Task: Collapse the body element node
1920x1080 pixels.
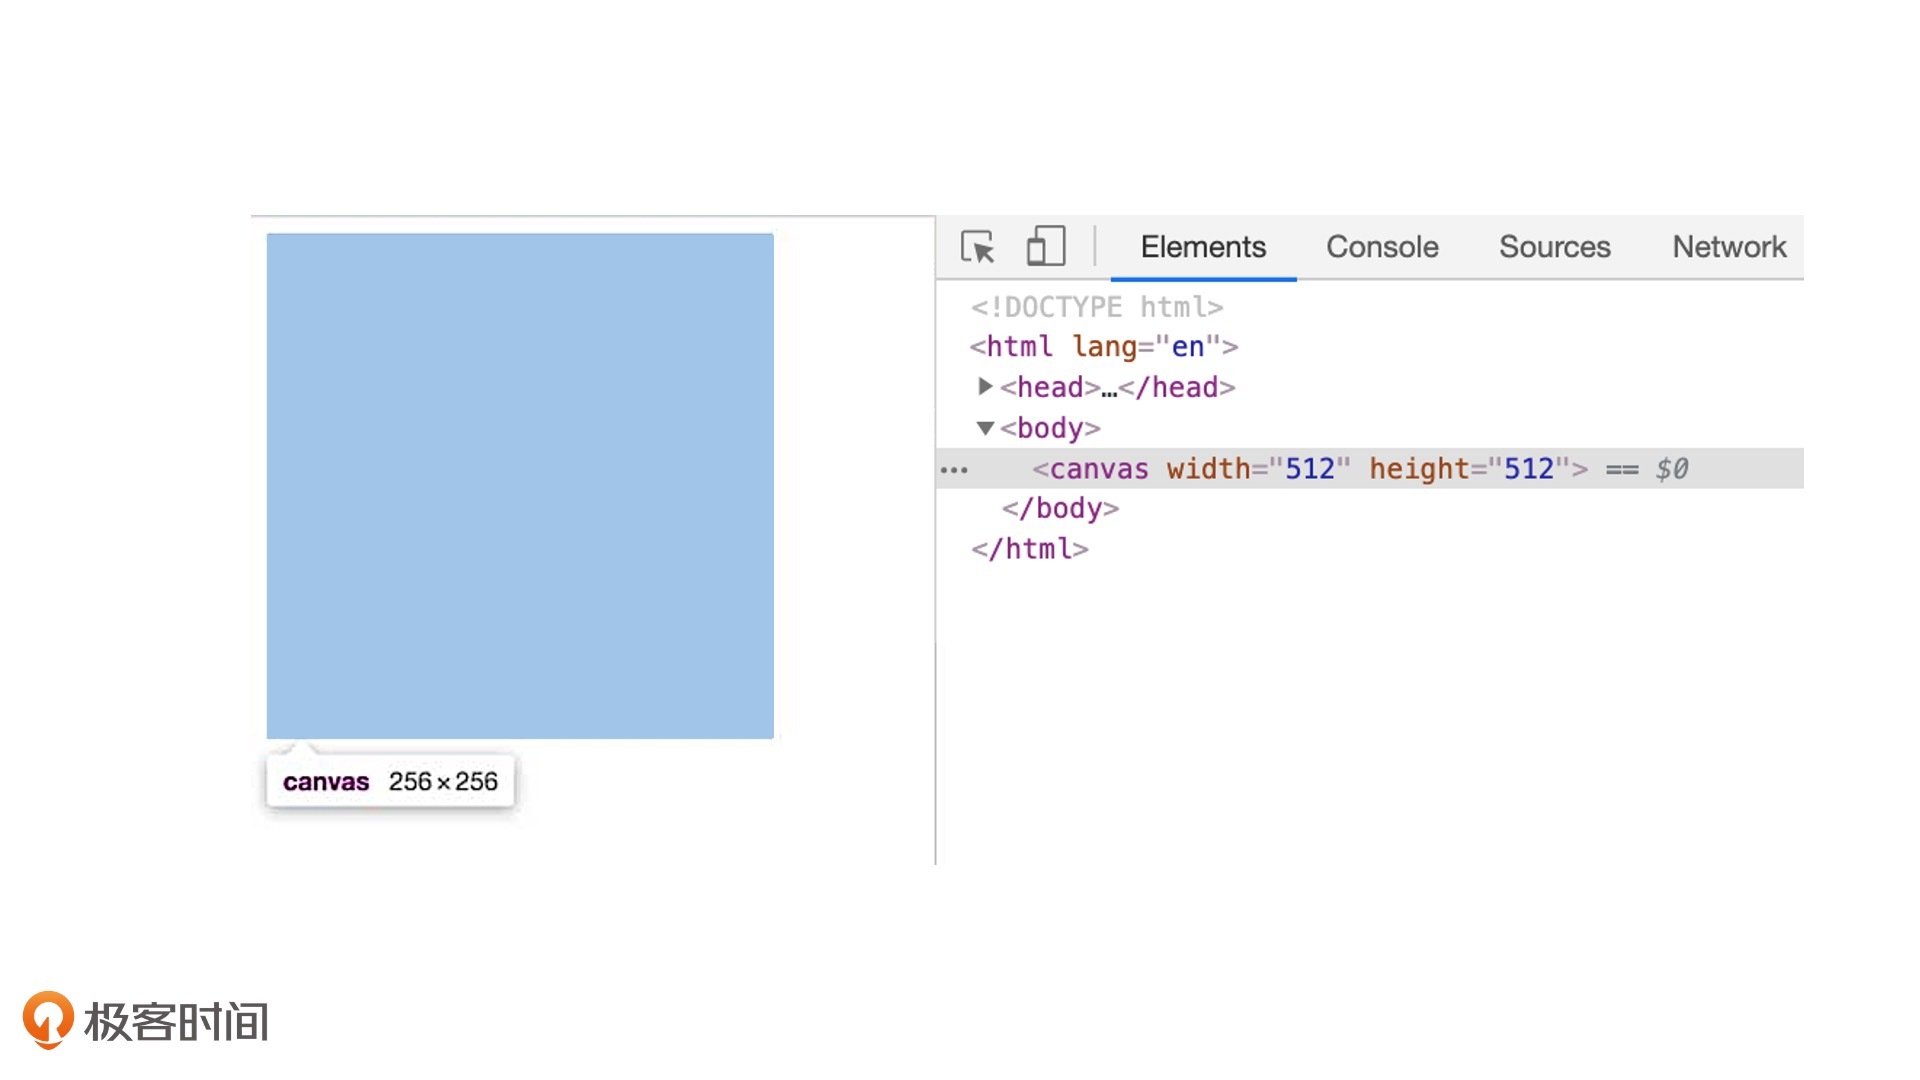Action: click(x=985, y=428)
